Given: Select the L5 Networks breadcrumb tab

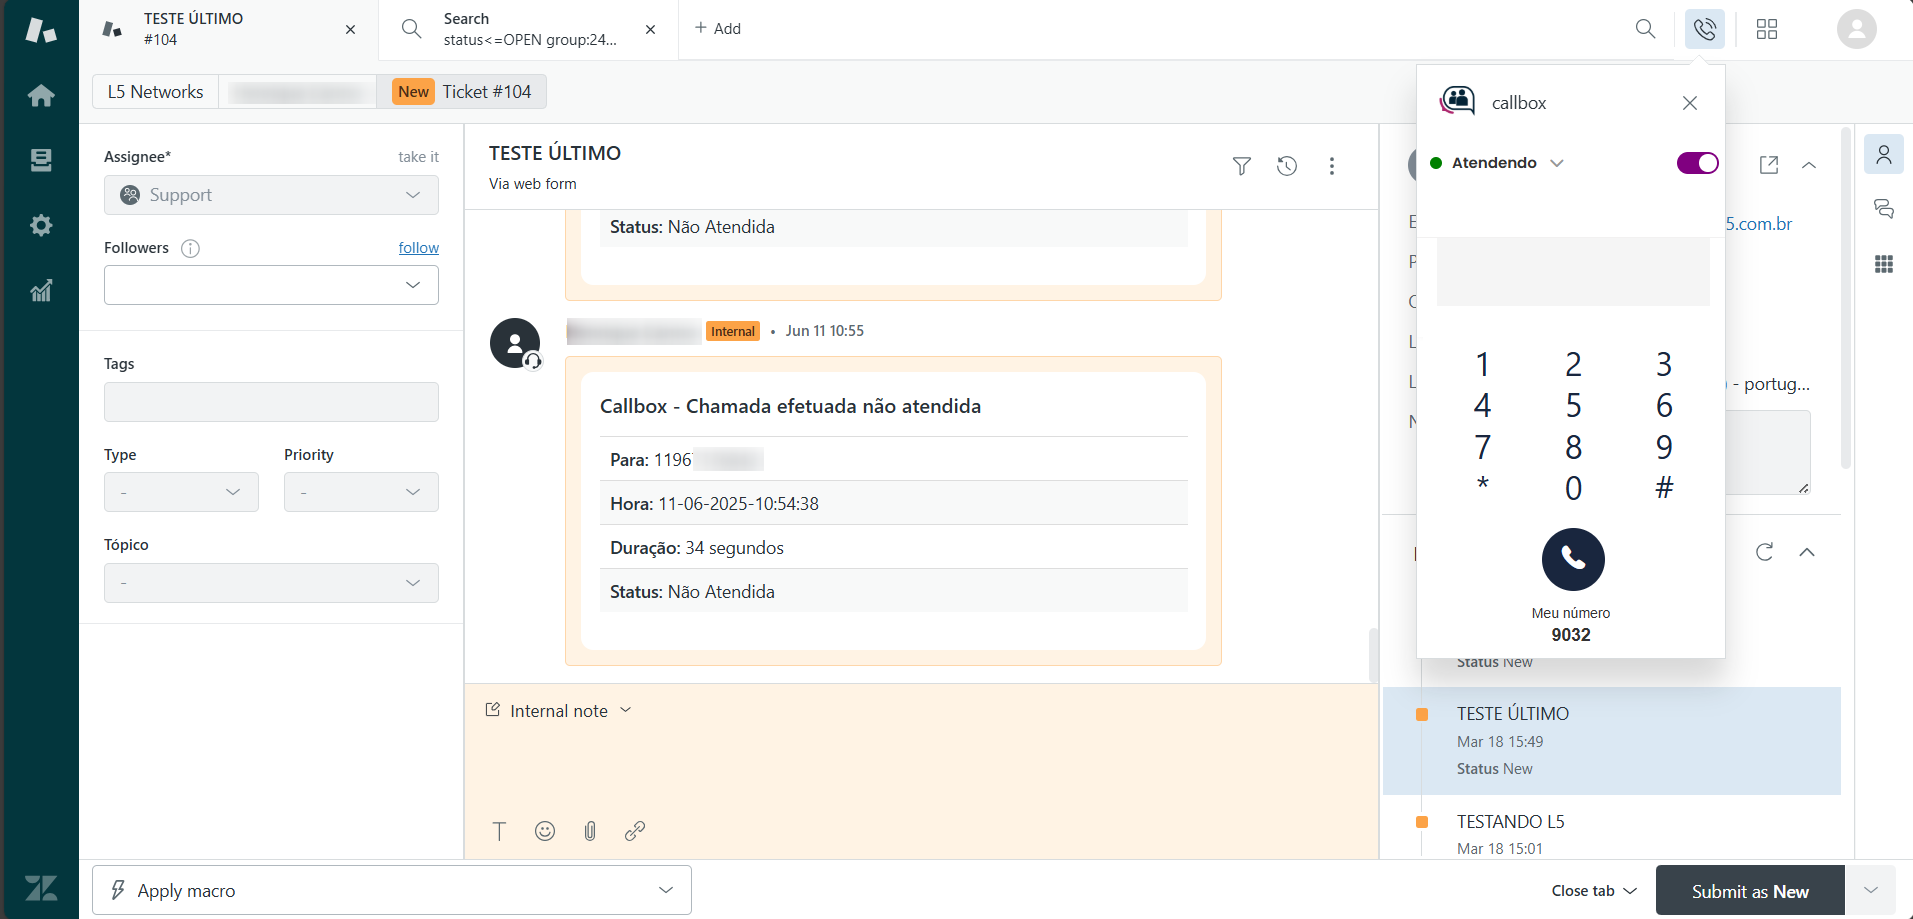Looking at the screenshot, I should coord(155,92).
